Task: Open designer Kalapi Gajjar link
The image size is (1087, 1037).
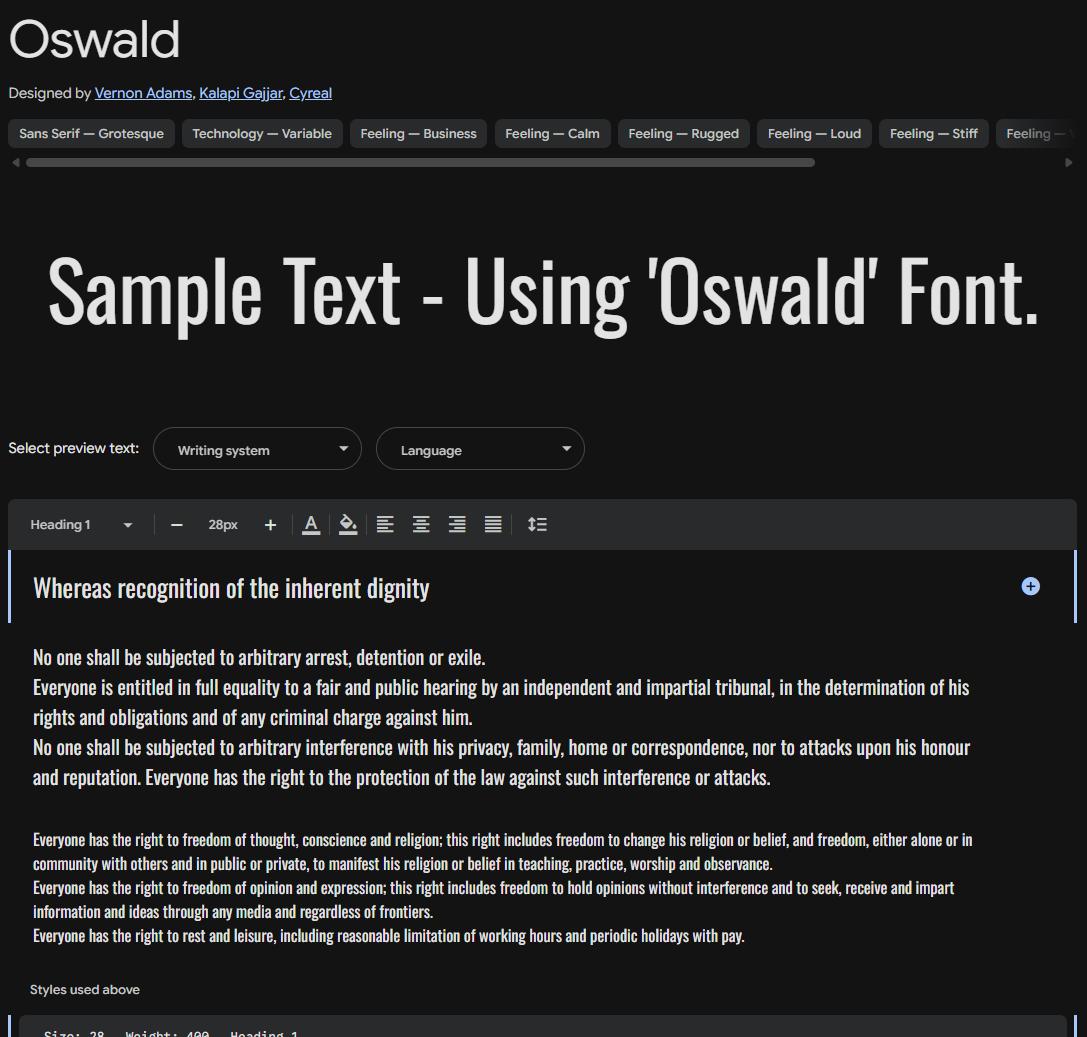Action: click(241, 93)
